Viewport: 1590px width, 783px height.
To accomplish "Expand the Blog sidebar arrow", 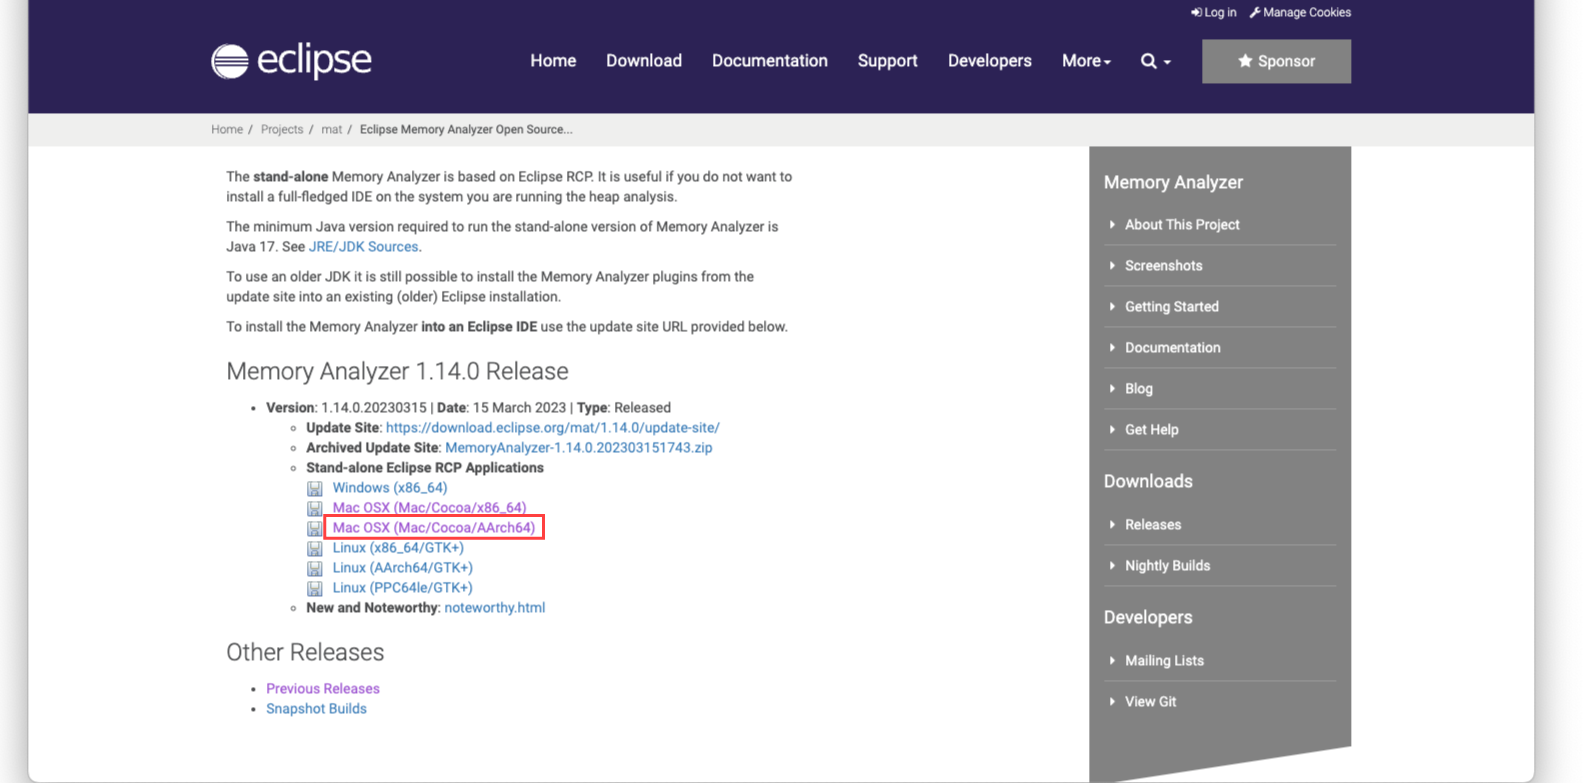I will click(1112, 388).
